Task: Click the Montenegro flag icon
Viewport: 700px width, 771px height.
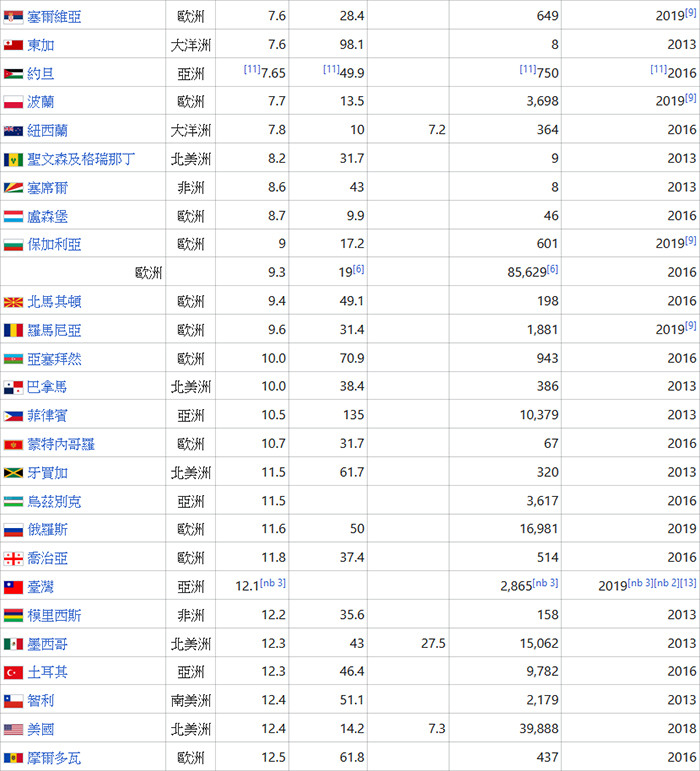Action: tap(13, 445)
